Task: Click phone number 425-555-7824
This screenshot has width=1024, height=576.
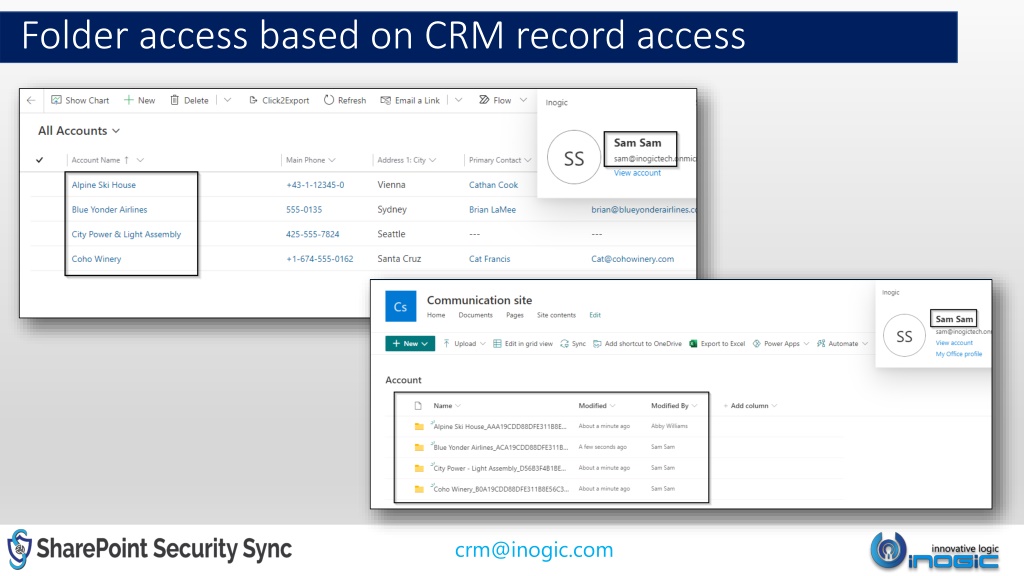Action: [313, 234]
